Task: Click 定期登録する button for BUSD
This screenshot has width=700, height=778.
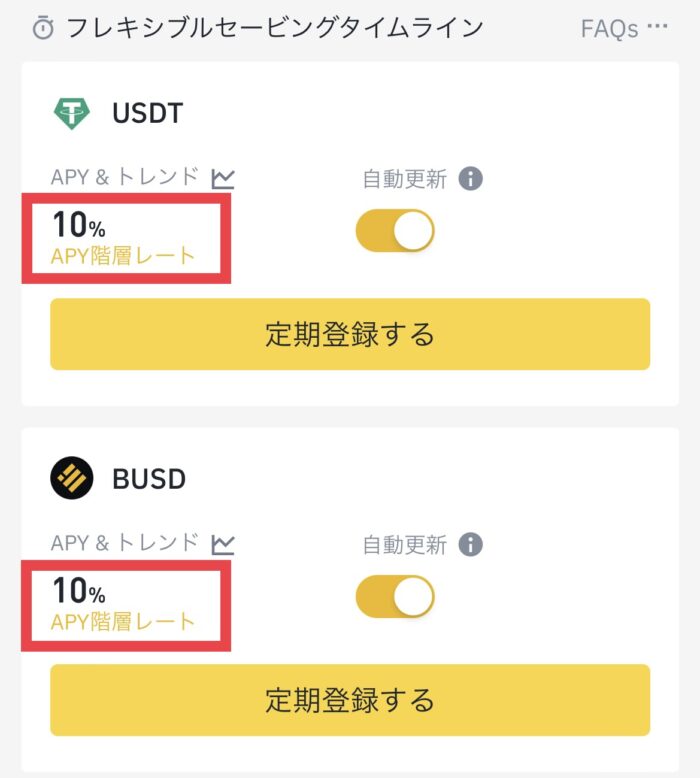Action: 350,700
